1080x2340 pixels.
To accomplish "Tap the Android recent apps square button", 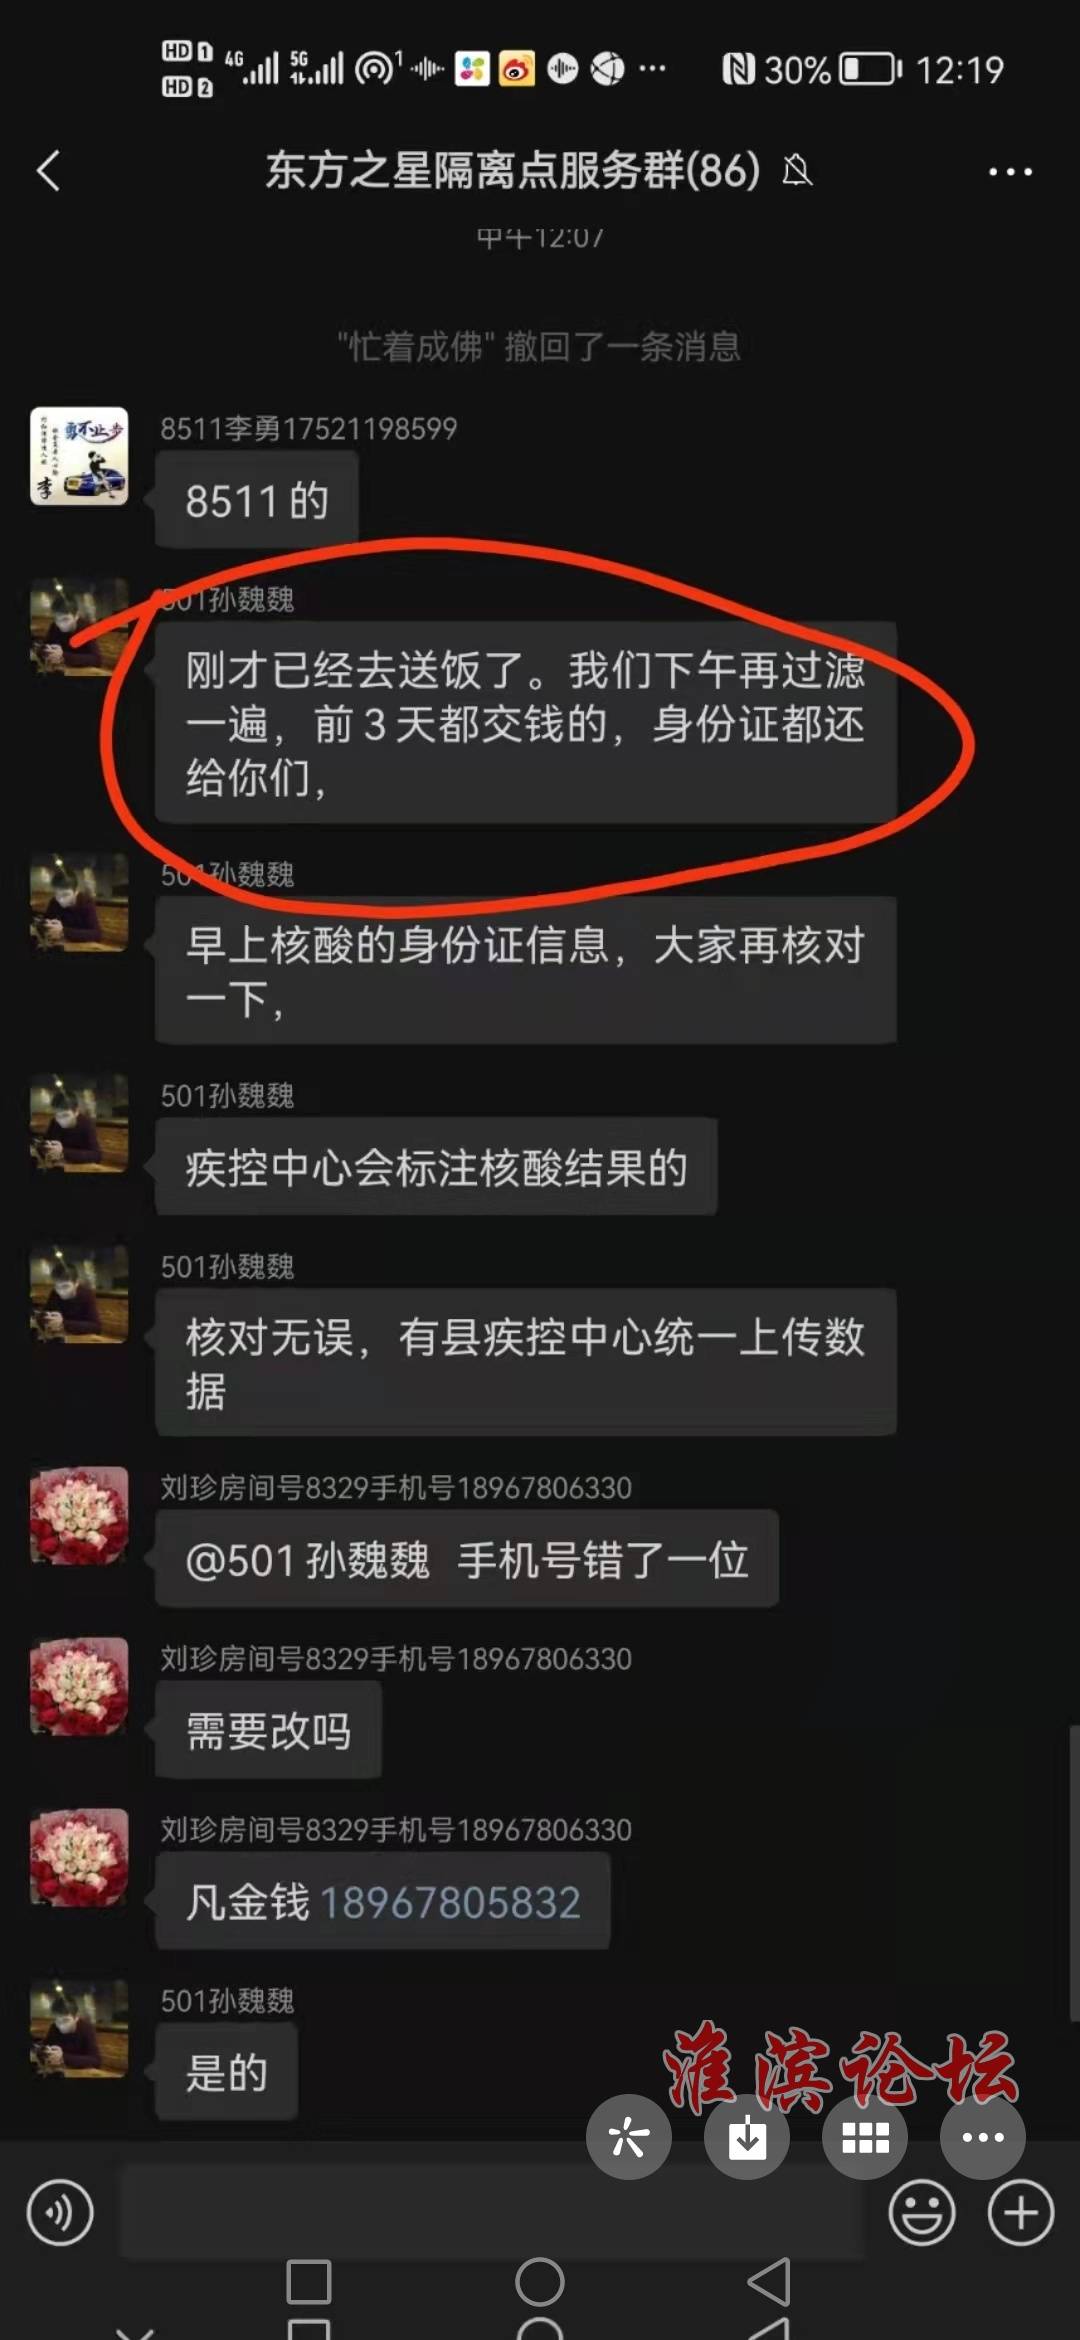I will click(309, 2283).
